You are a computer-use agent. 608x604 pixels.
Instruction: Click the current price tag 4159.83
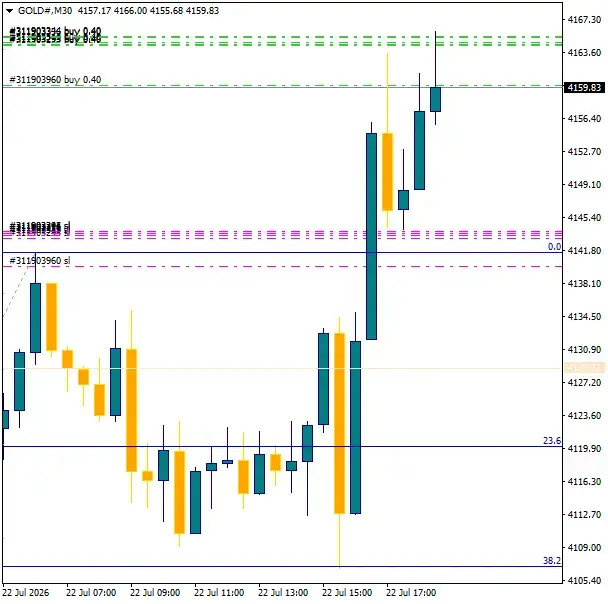pos(584,88)
